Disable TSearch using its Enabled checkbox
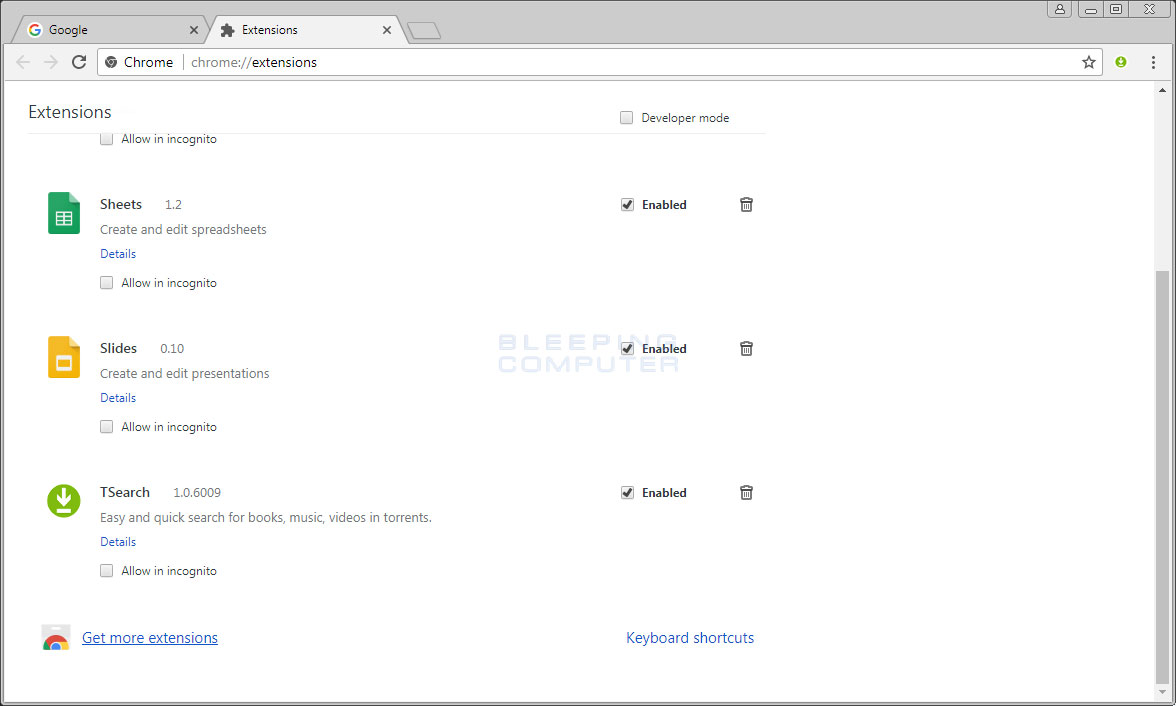 coord(627,493)
